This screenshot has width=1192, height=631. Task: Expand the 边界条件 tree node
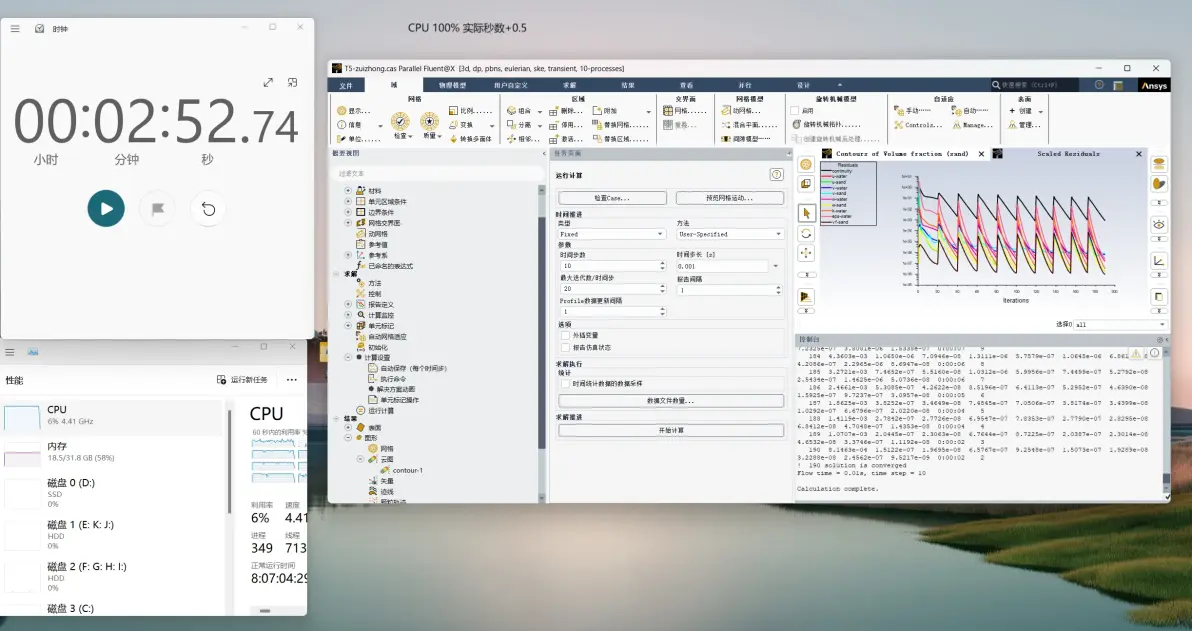click(x=348, y=212)
